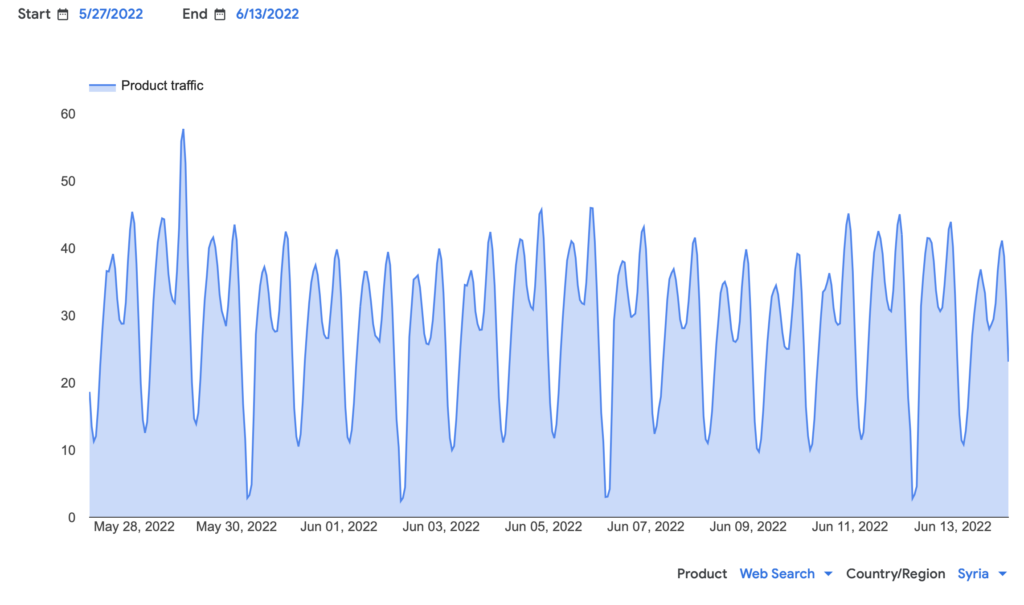Click the Jun 07, 2022 axis label
The image size is (1024, 605).
646,527
